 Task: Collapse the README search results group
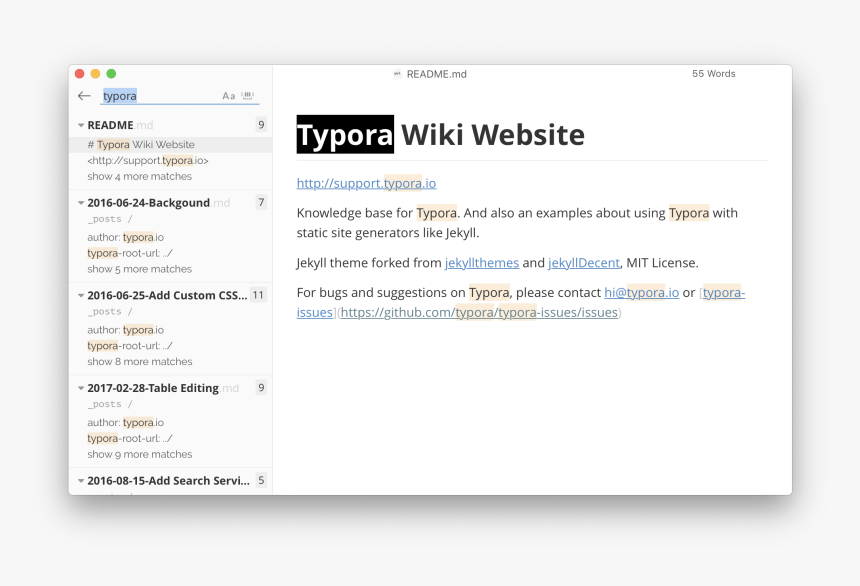[x=81, y=125]
